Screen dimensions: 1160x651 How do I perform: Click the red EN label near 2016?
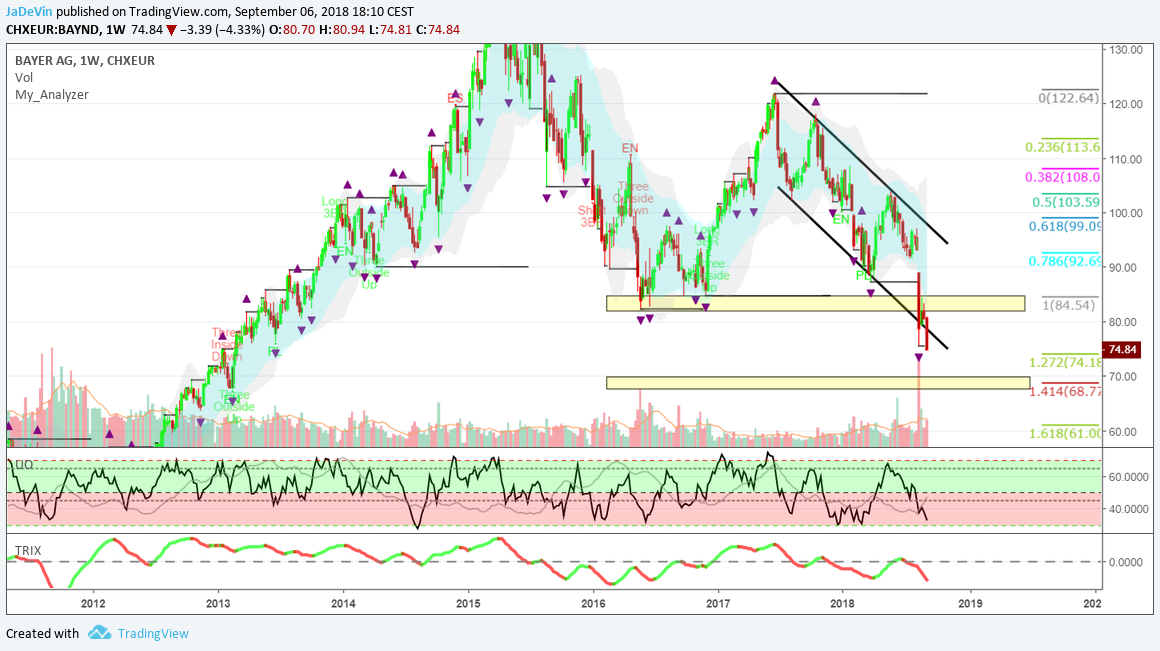tap(630, 149)
